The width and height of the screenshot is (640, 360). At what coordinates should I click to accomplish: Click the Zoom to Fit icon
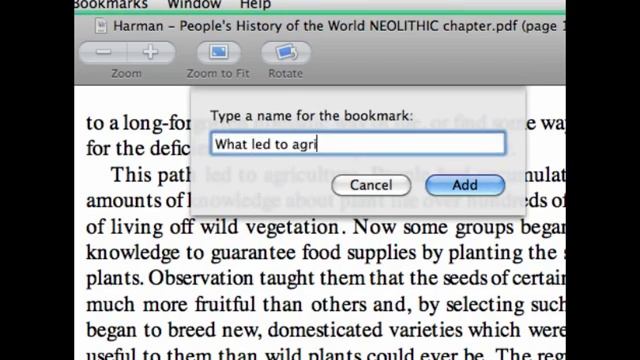[218, 53]
